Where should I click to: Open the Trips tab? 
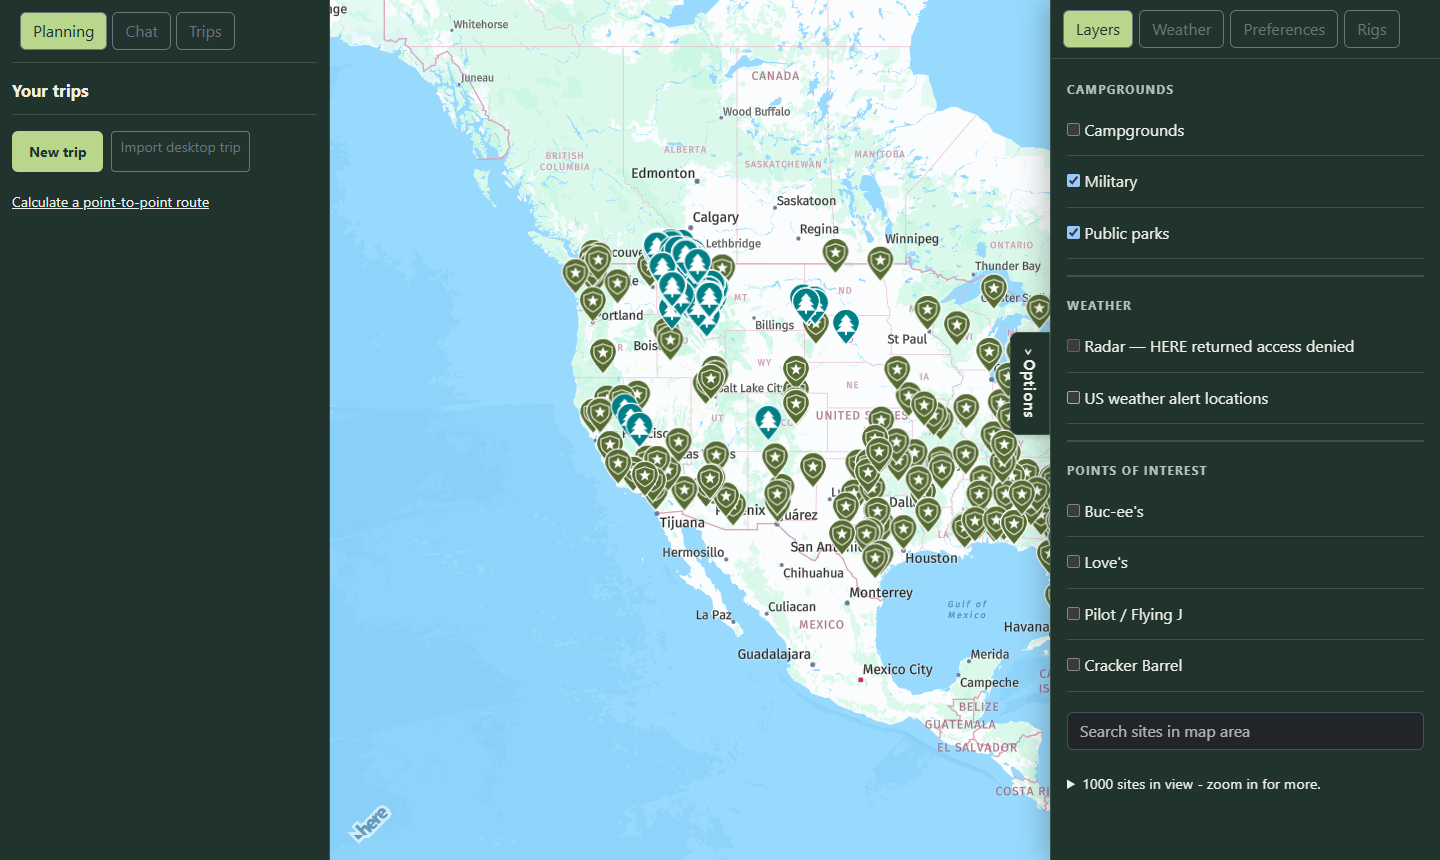[205, 31]
